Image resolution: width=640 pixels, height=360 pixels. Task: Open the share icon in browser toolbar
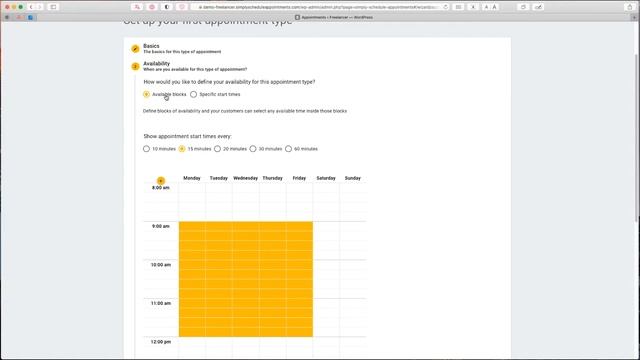pos(629,7)
